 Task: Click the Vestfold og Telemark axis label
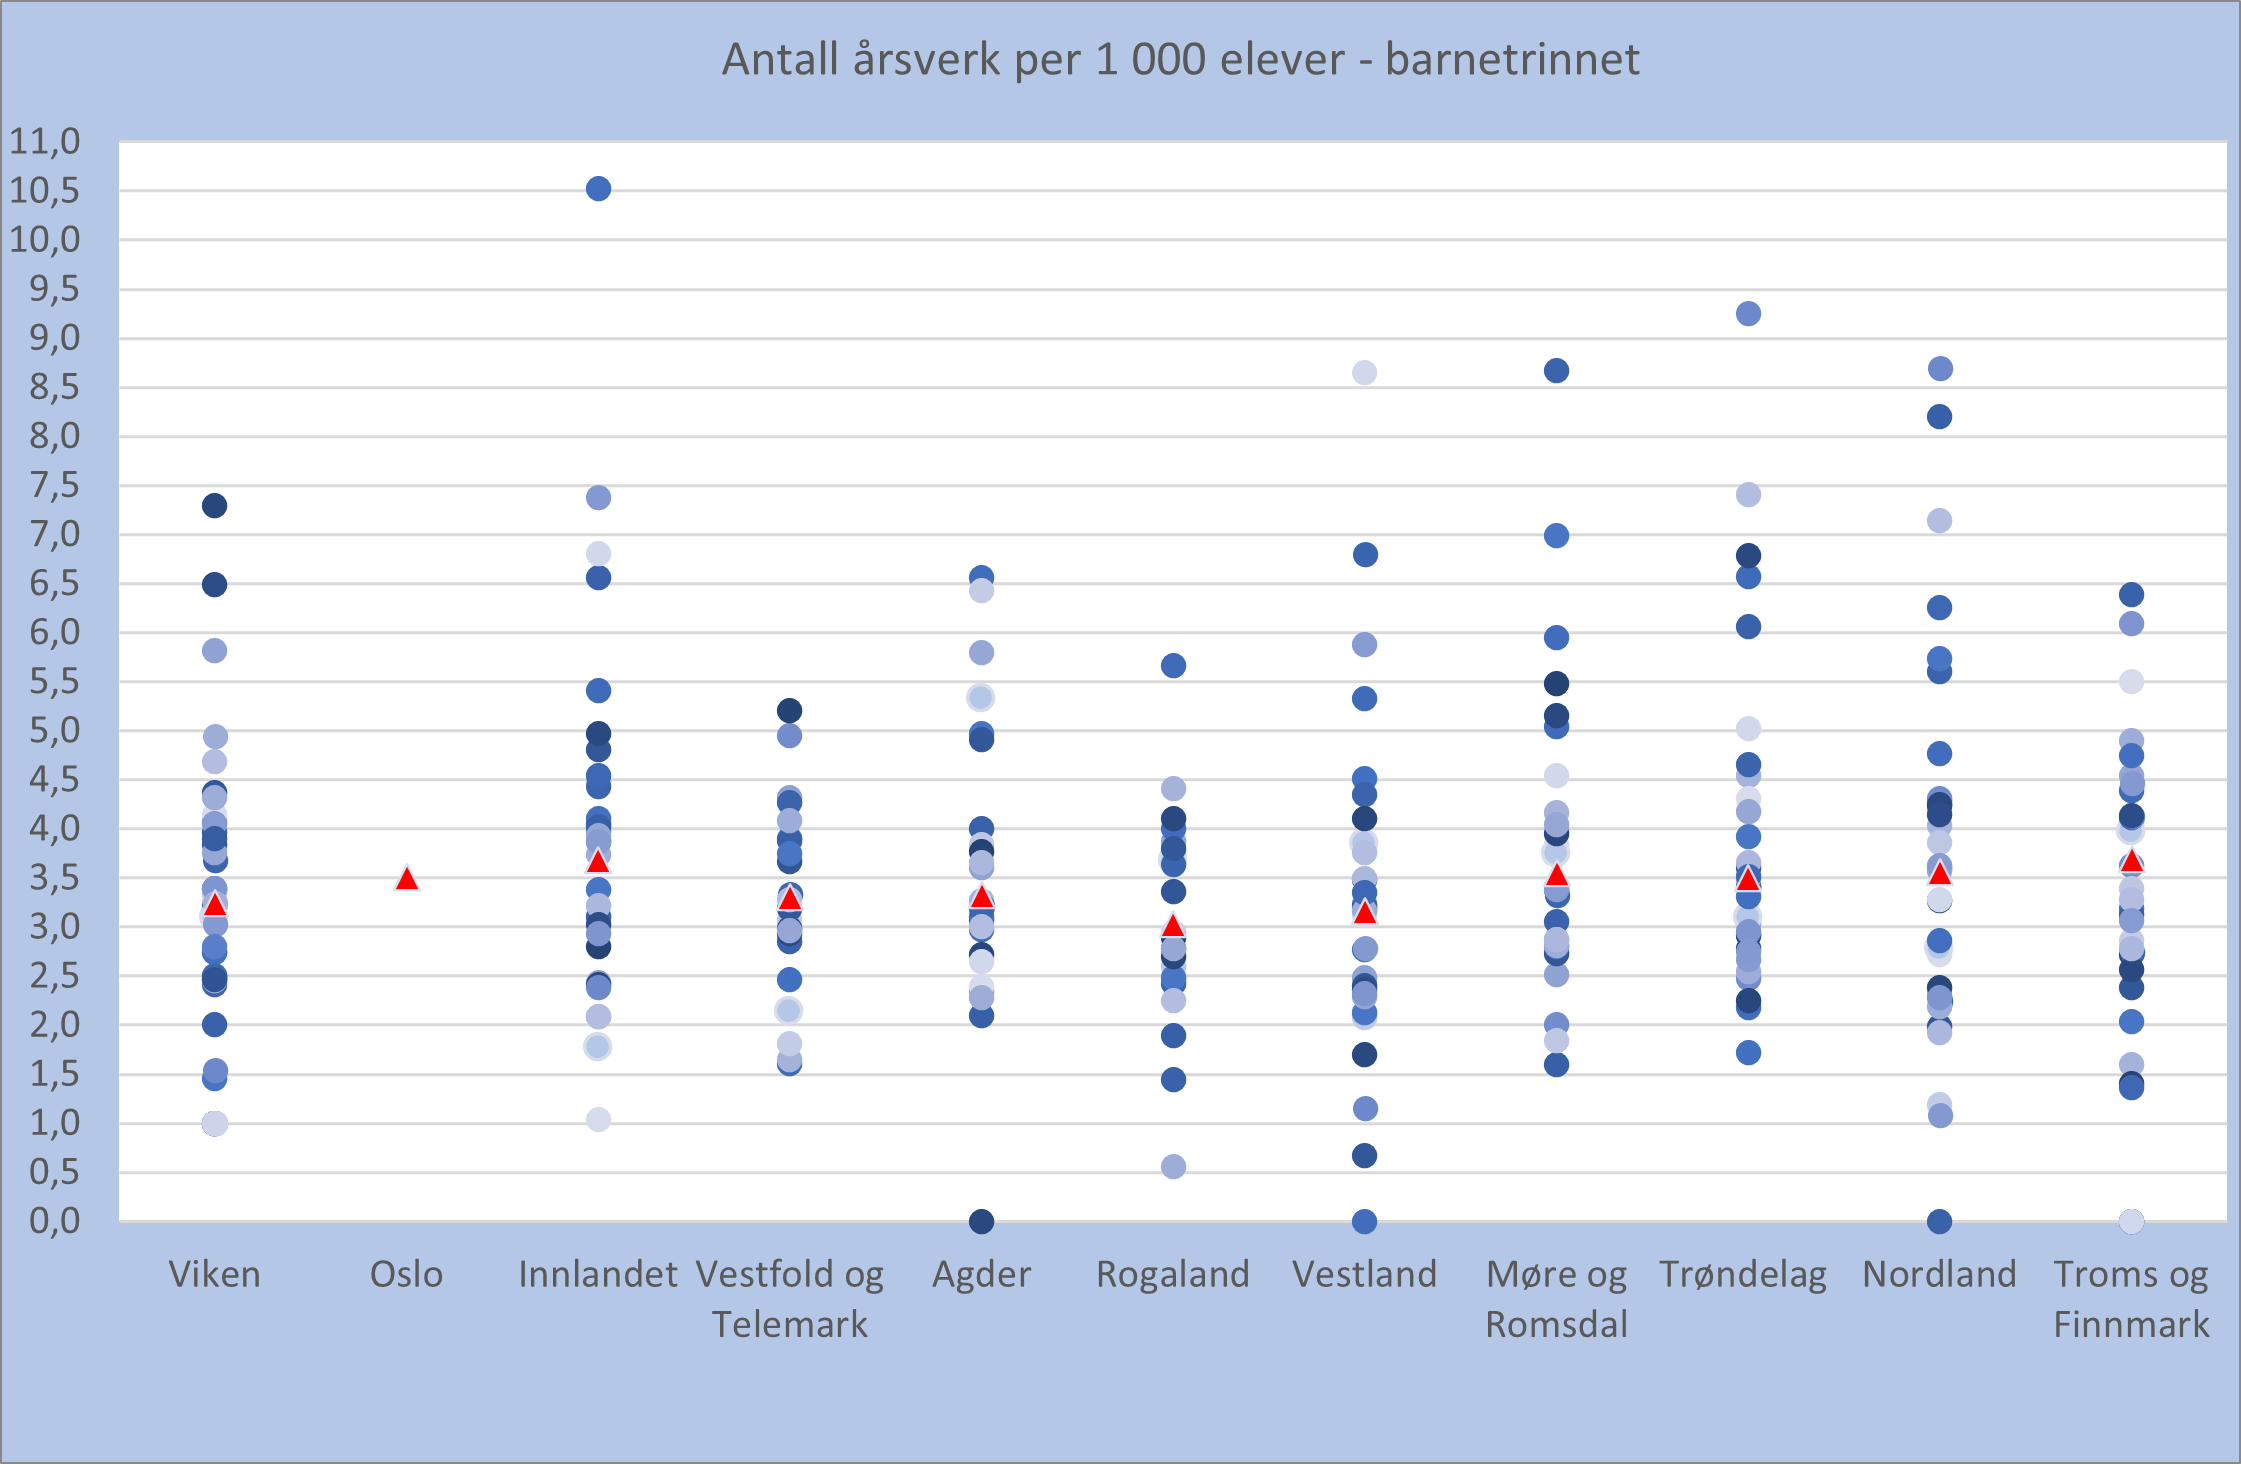[x=789, y=1298]
